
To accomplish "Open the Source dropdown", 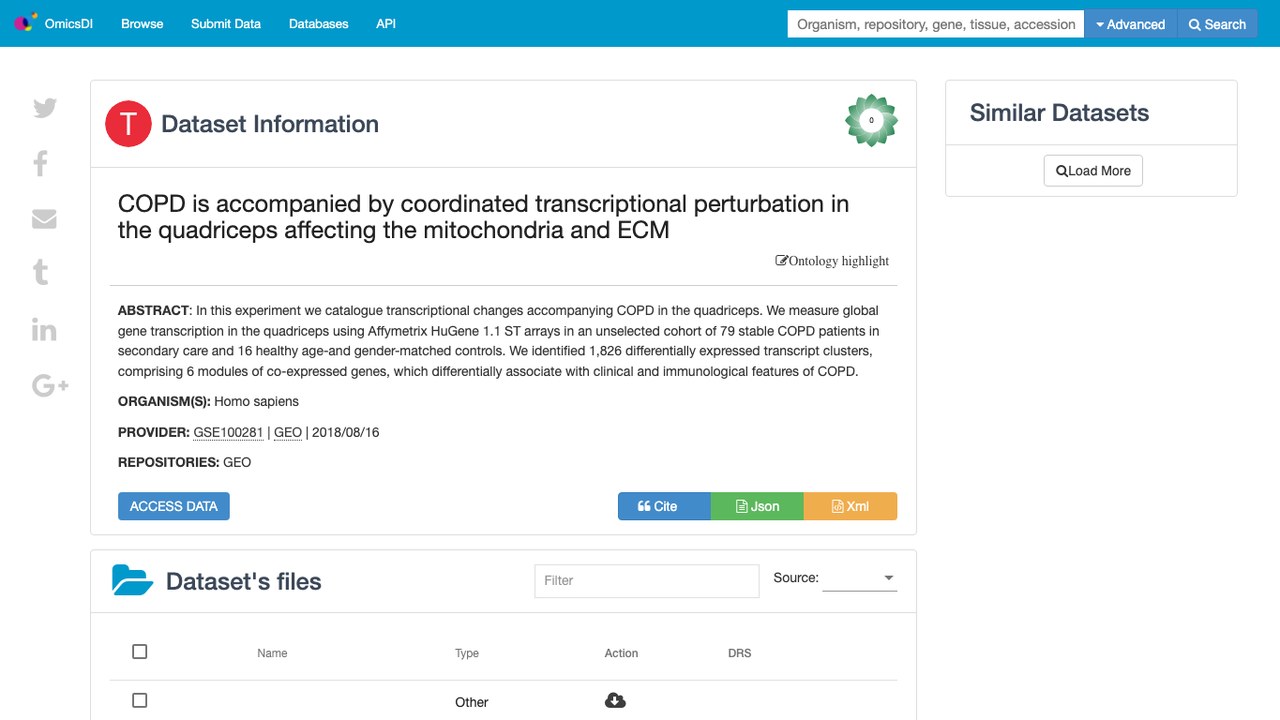I will click(859, 578).
